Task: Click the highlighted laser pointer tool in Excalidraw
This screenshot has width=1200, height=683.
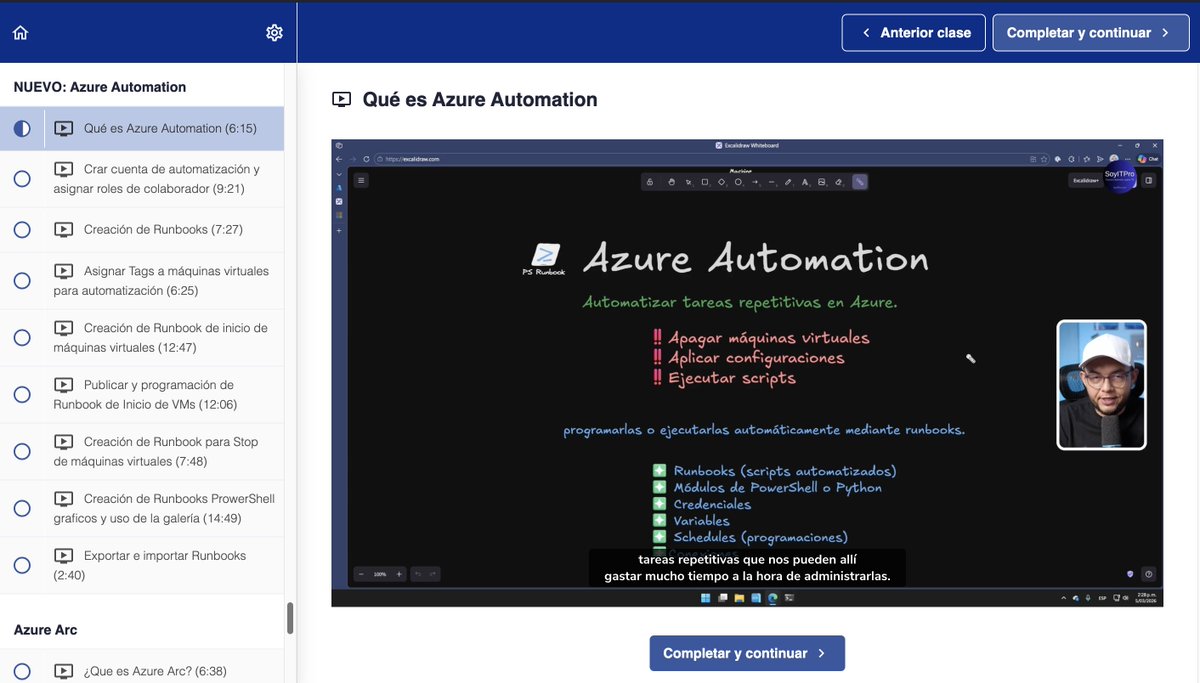Action: (860, 182)
